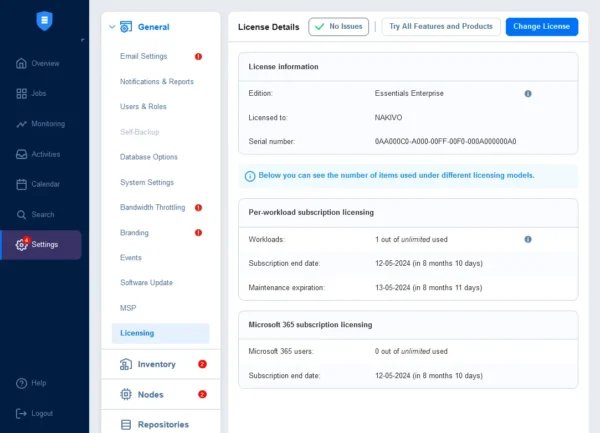600x433 pixels.
Task: Click the Search magnifier icon
Action: point(22,214)
